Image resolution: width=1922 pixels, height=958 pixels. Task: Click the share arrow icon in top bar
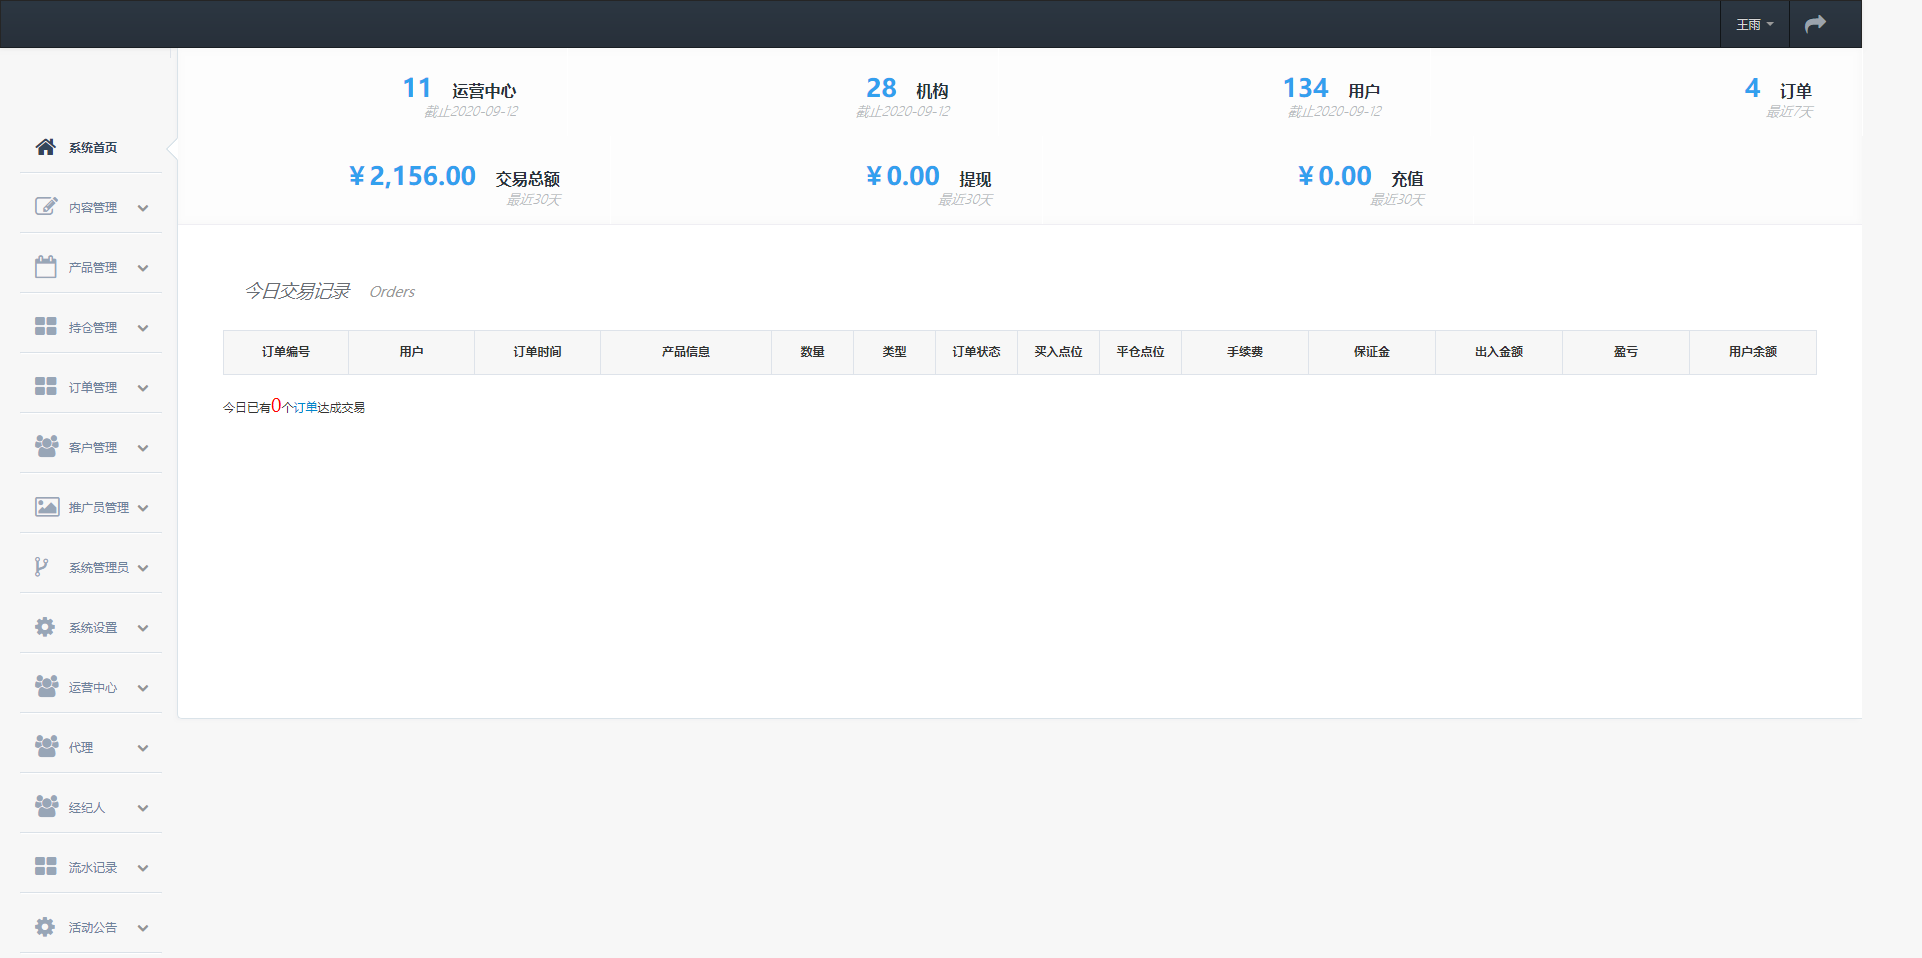1815,24
